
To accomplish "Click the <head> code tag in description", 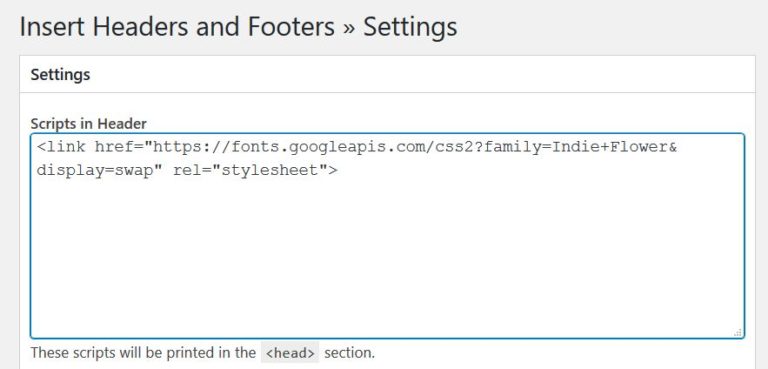I will (x=290, y=353).
